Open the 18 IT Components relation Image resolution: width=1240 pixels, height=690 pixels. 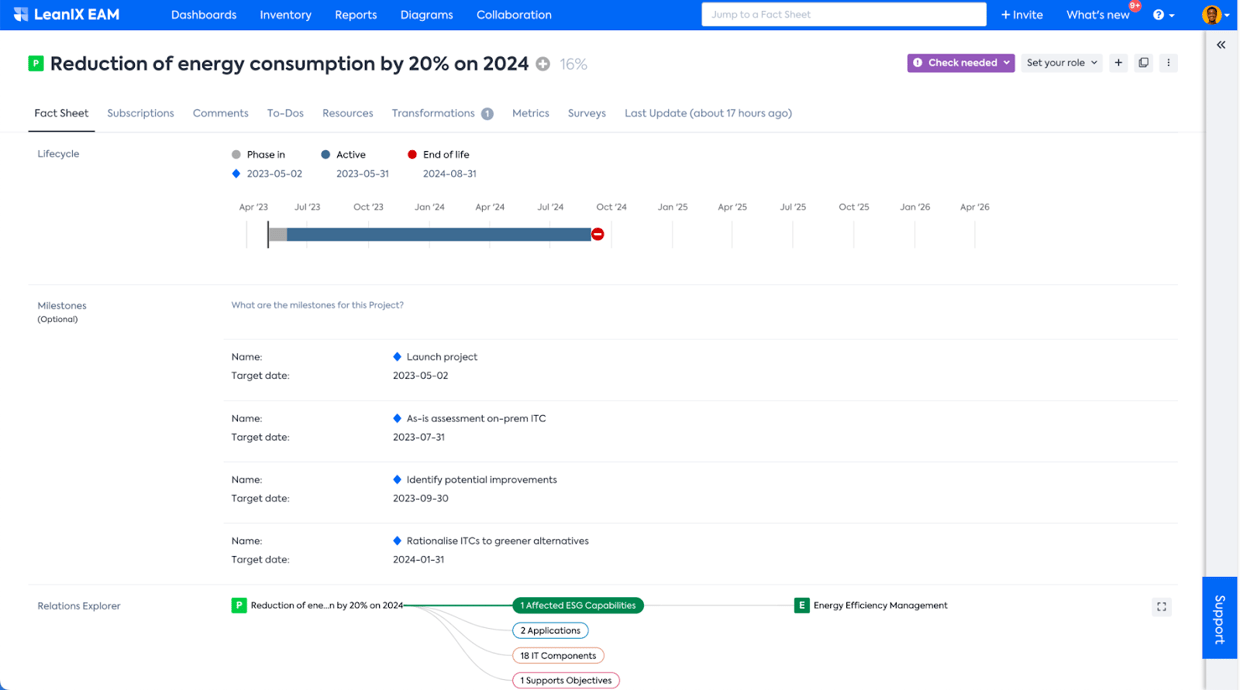click(558, 655)
